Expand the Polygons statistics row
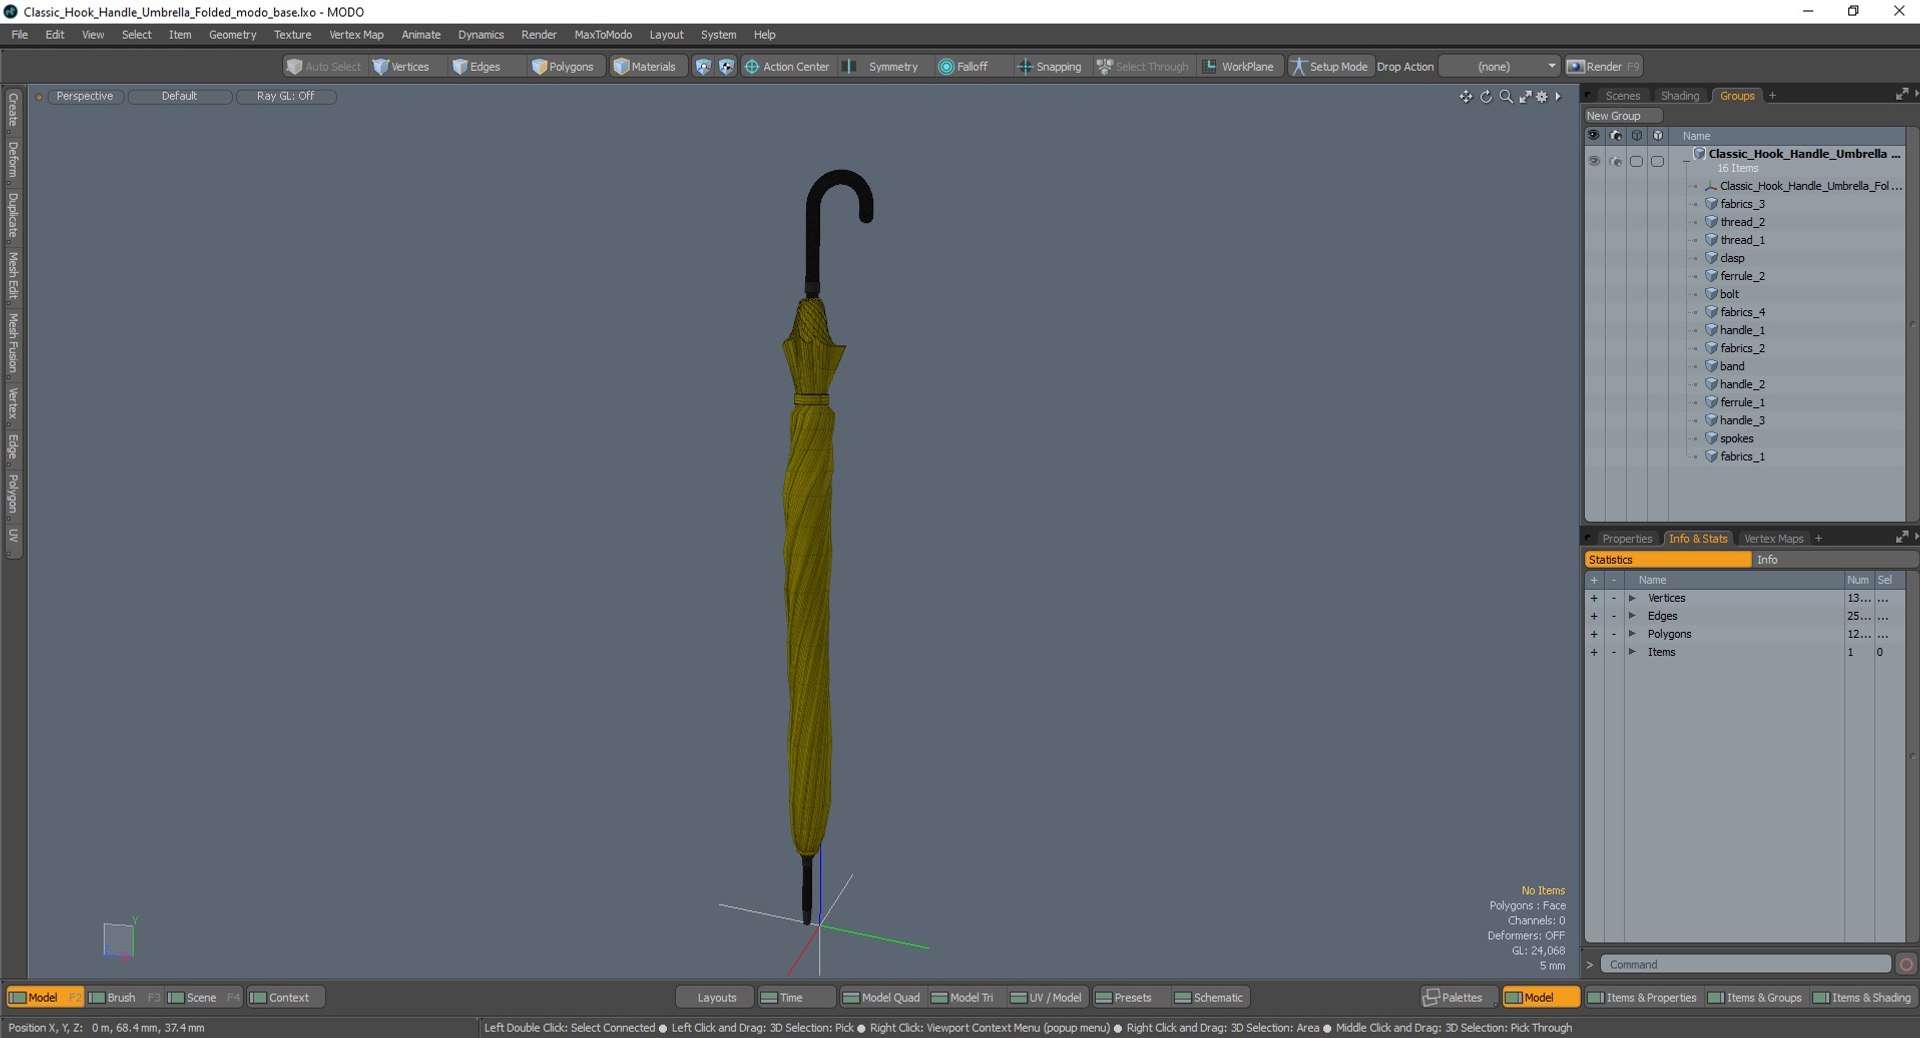1920x1038 pixels. (1632, 634)
